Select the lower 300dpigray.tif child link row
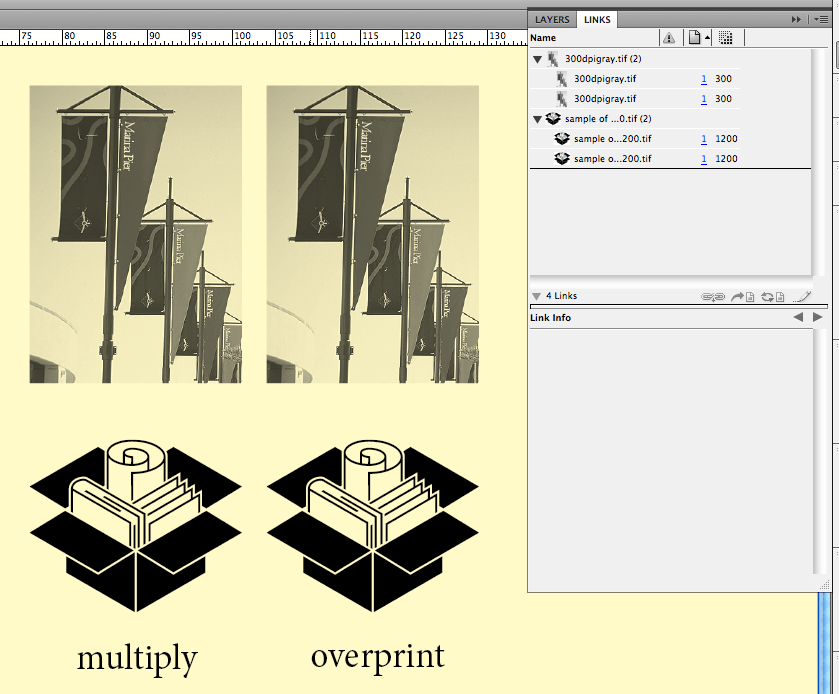 pos(635,98)
